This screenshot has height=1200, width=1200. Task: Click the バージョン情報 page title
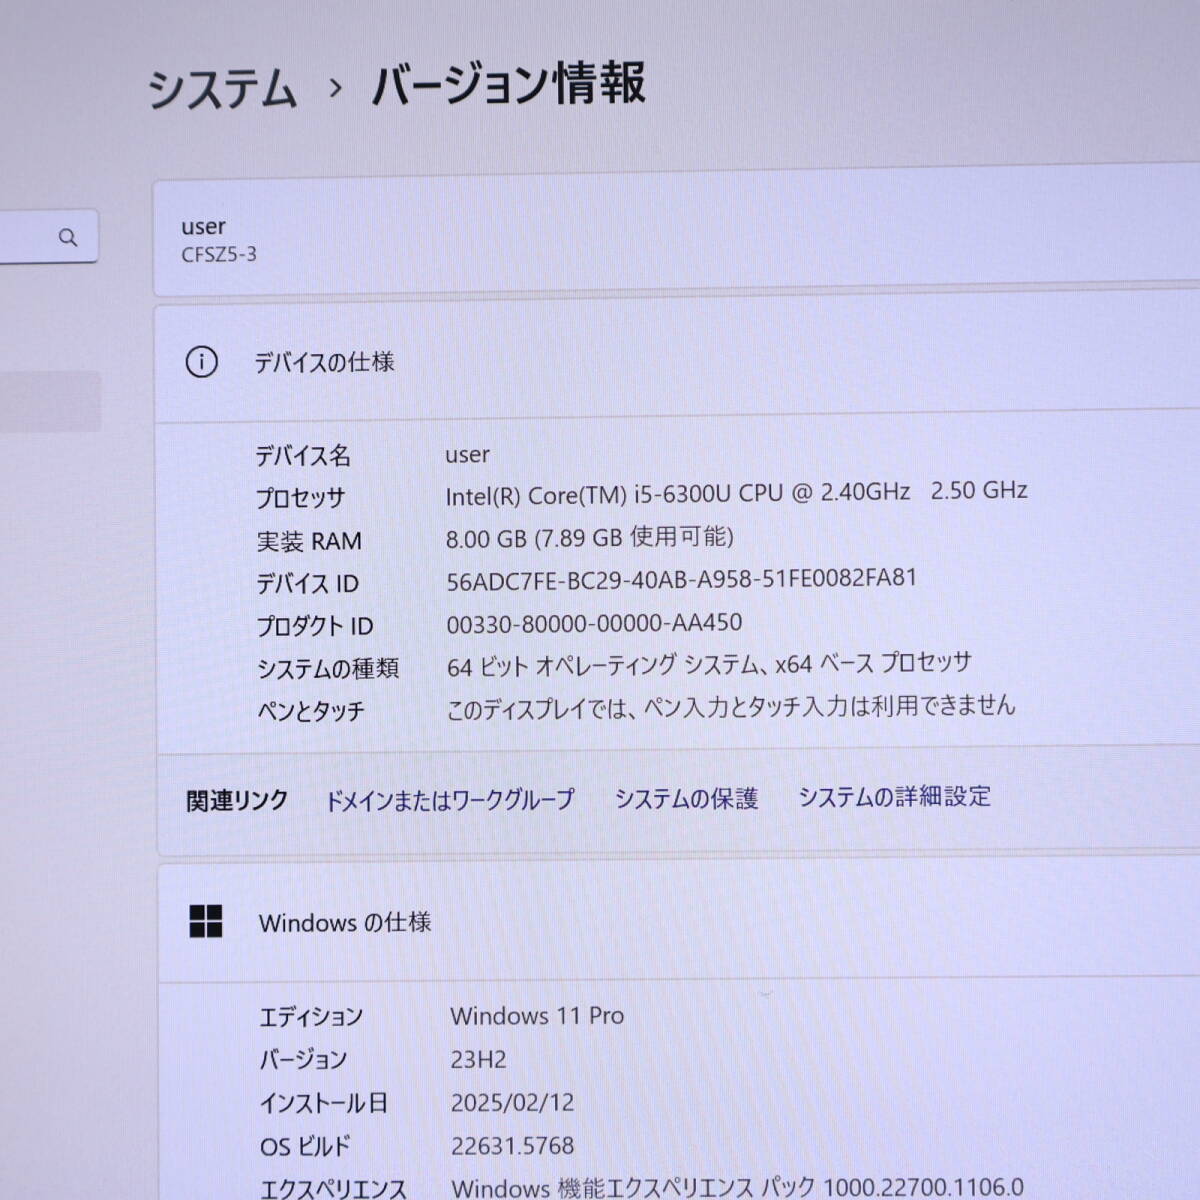pos(508,84)
